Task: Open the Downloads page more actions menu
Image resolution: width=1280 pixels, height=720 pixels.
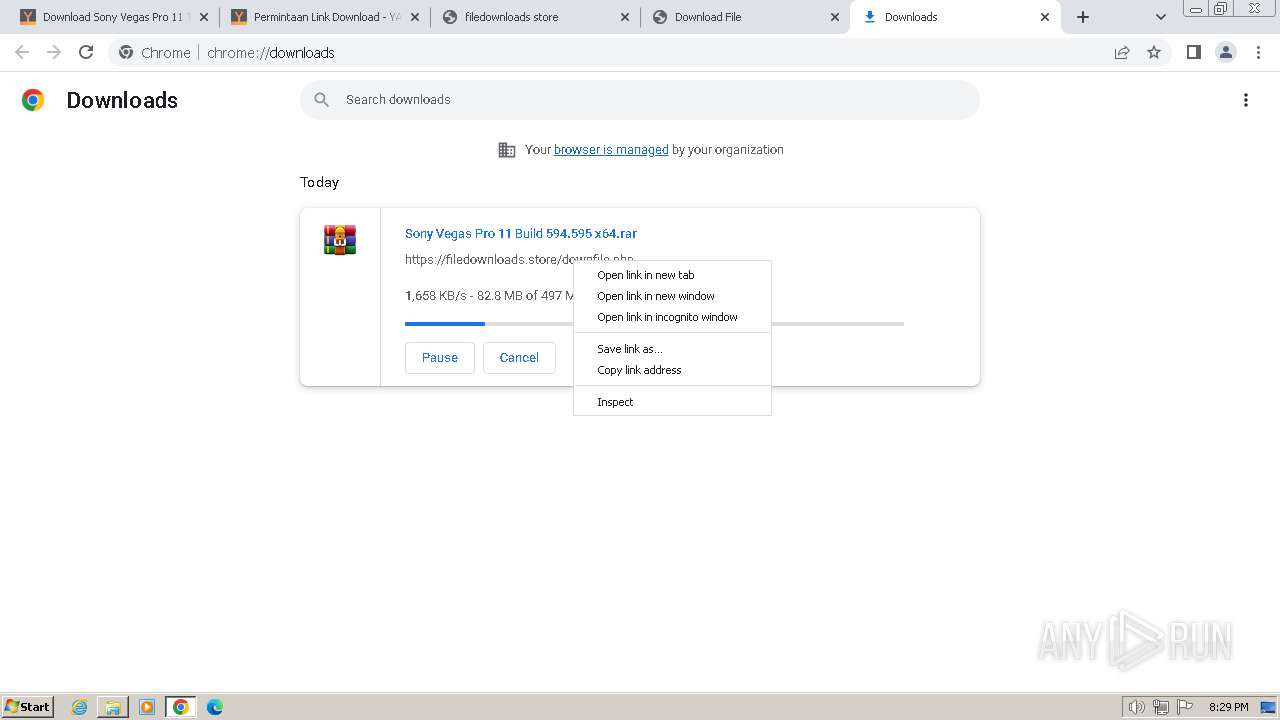Action: click(x=1245, y=100)
